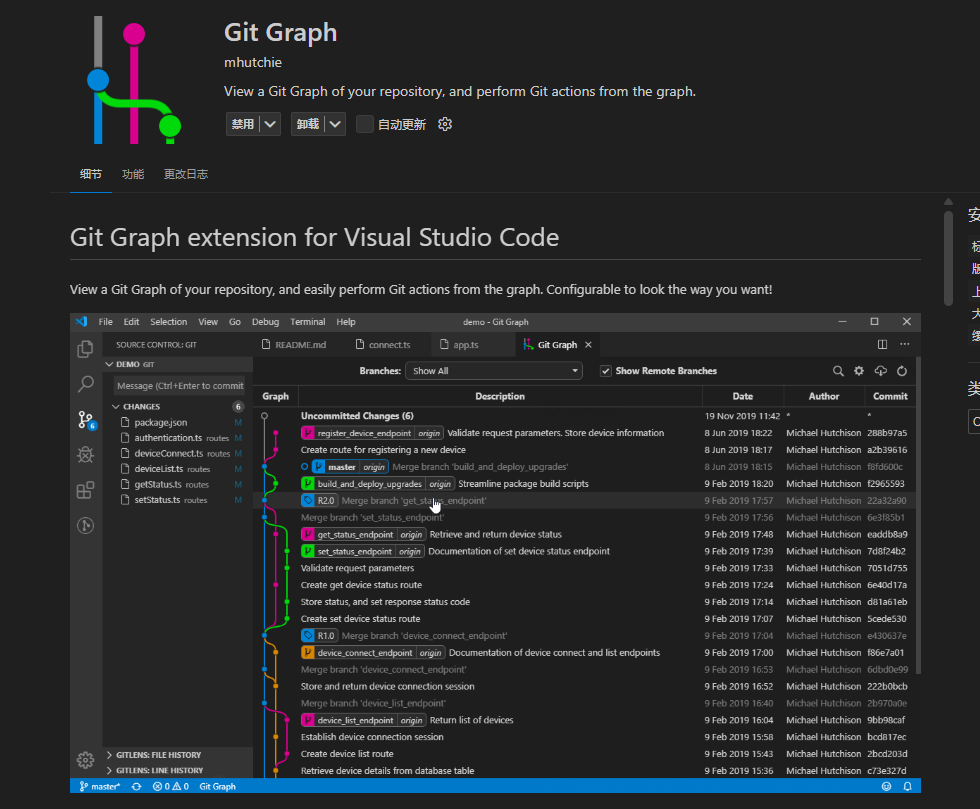Open the Branches Show All dropdown
This screenshot has width=980, height=809.
(x=494, y=371)
